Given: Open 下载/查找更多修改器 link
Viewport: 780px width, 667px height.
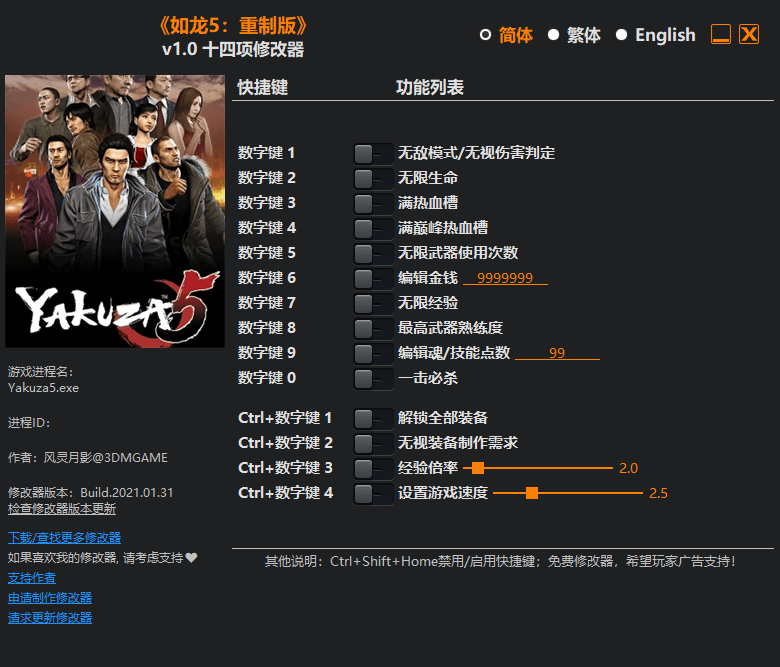Looking at the screenshot, I should (x=64, y=538).
